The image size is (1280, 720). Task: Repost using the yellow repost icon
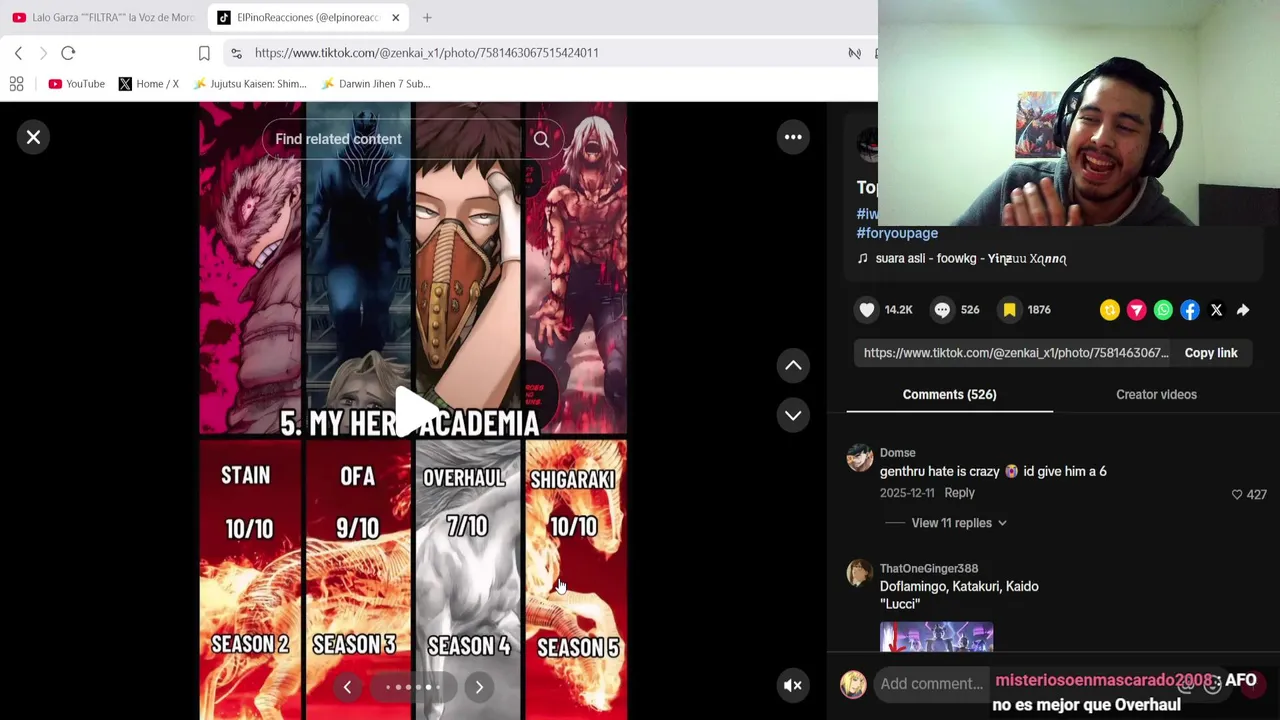click(x=1109, y=310)
